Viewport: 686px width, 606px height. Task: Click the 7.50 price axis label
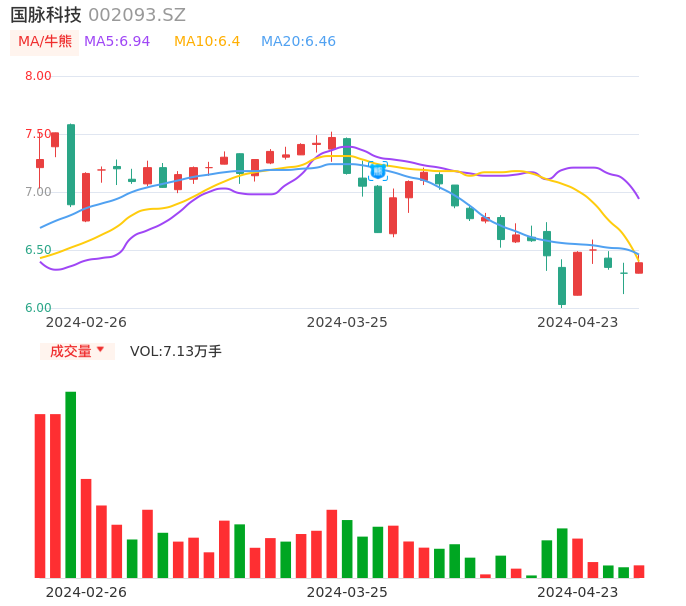click(38, 134)
